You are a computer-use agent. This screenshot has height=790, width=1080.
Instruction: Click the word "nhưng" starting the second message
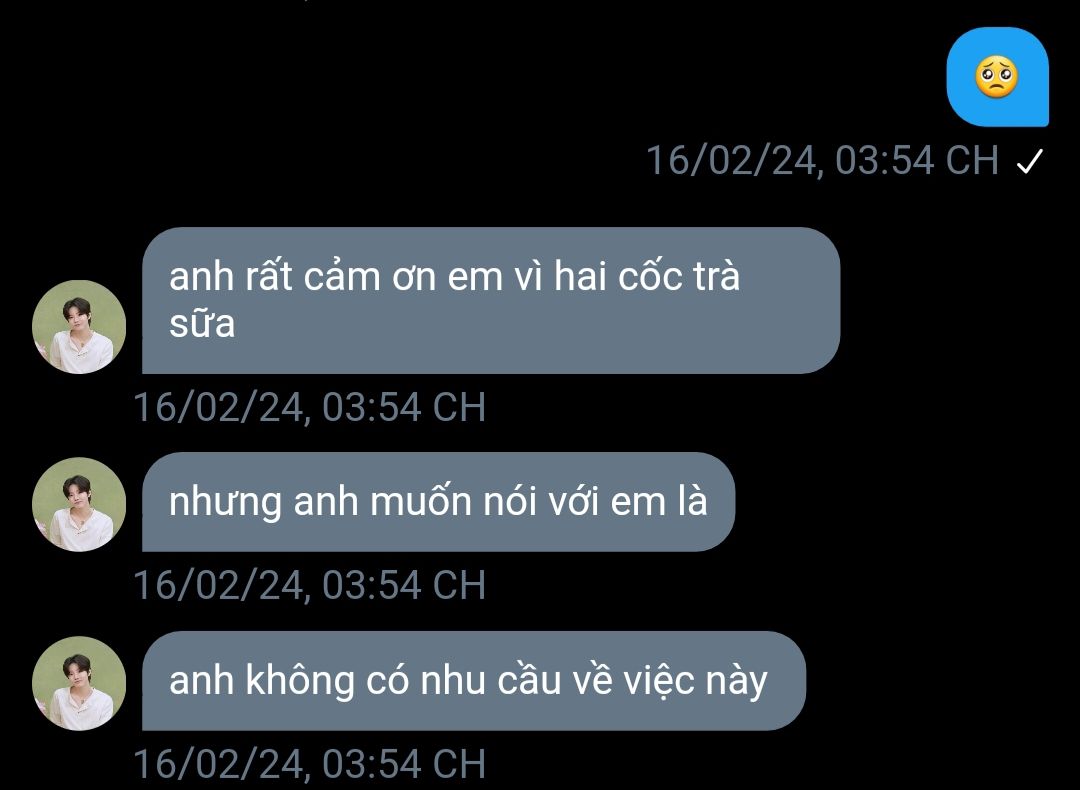225,503
